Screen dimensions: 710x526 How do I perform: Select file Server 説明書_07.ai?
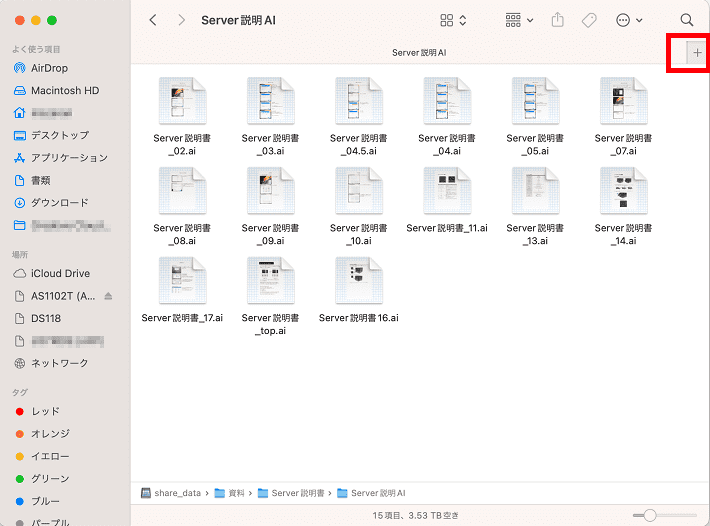tap(624, 117)
